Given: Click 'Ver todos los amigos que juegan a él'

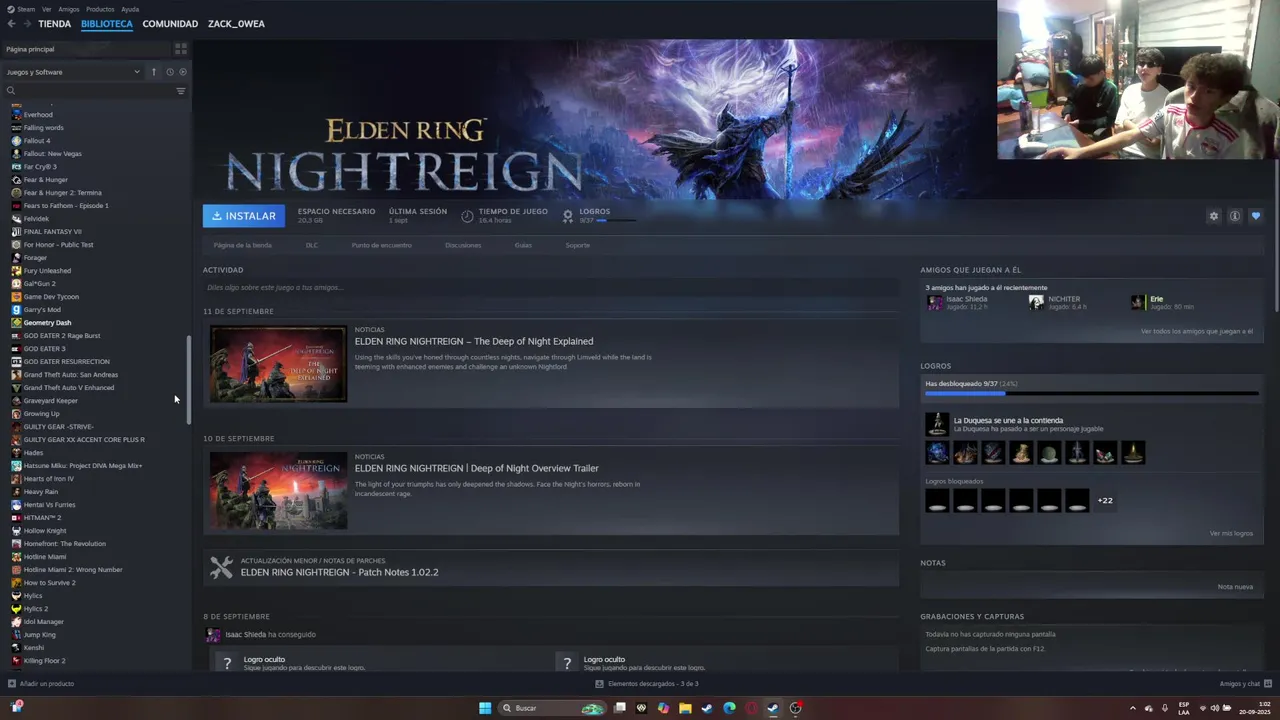Looking at the screenshot, I should [x=1196, y=331].
